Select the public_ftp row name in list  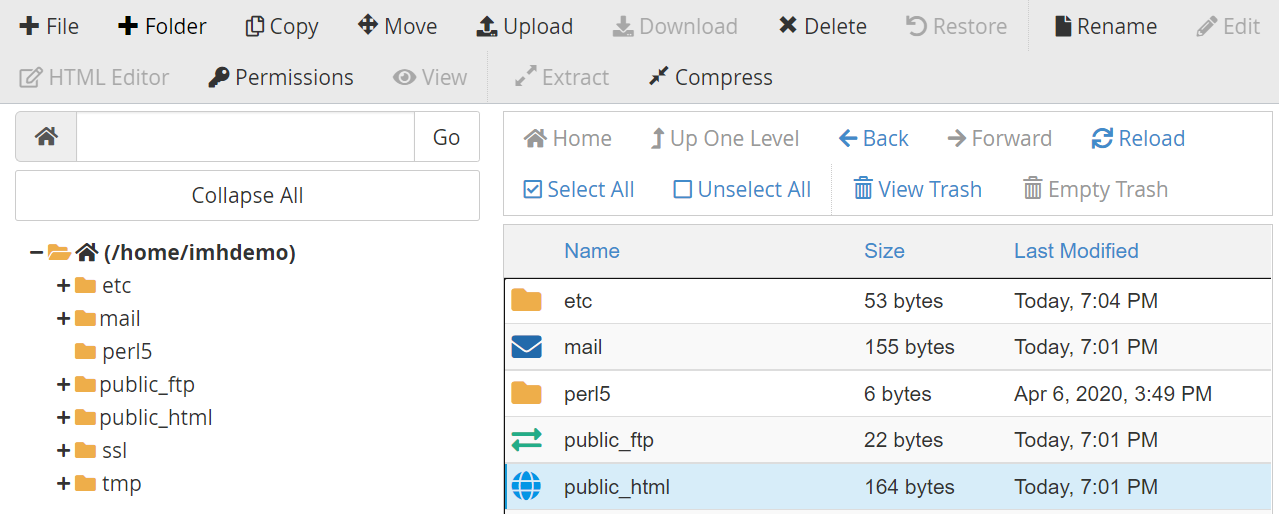[x=609, y=440]
